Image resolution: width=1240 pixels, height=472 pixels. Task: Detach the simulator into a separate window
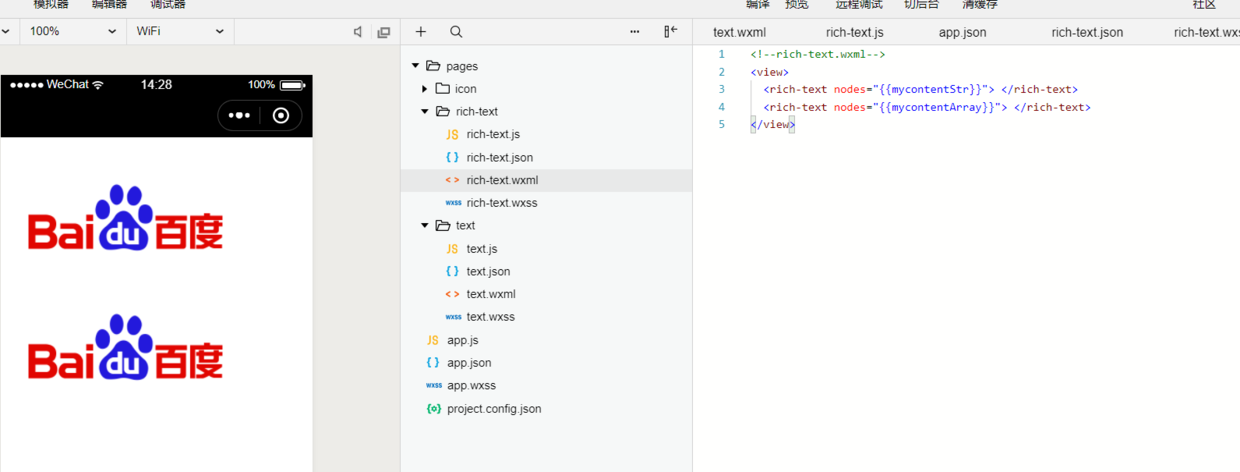tap(383, 32)
